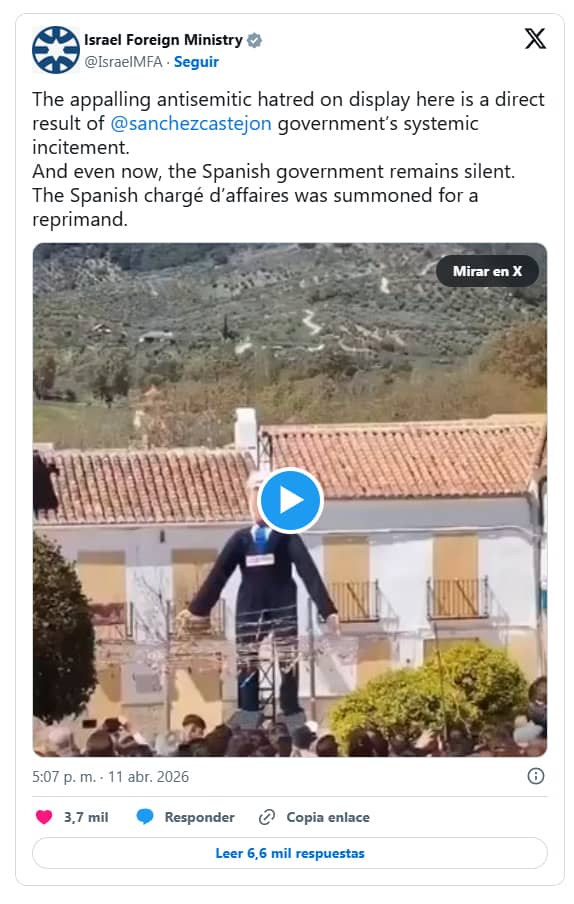
Task: Click the reply speech bubble icon
Action: click(145, 816)
